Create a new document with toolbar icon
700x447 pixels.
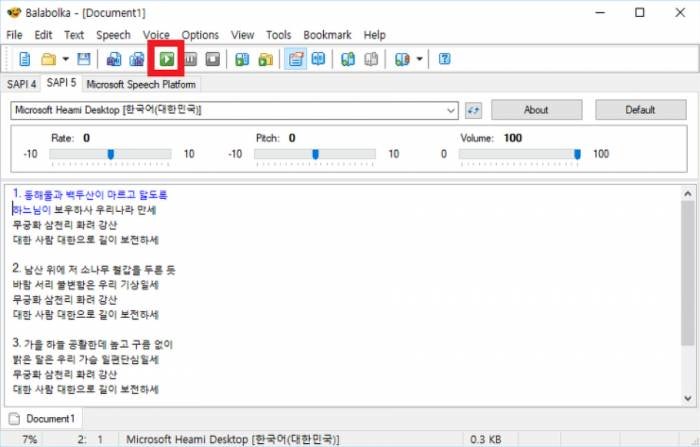pyautogui.click(x=25, y=59)
